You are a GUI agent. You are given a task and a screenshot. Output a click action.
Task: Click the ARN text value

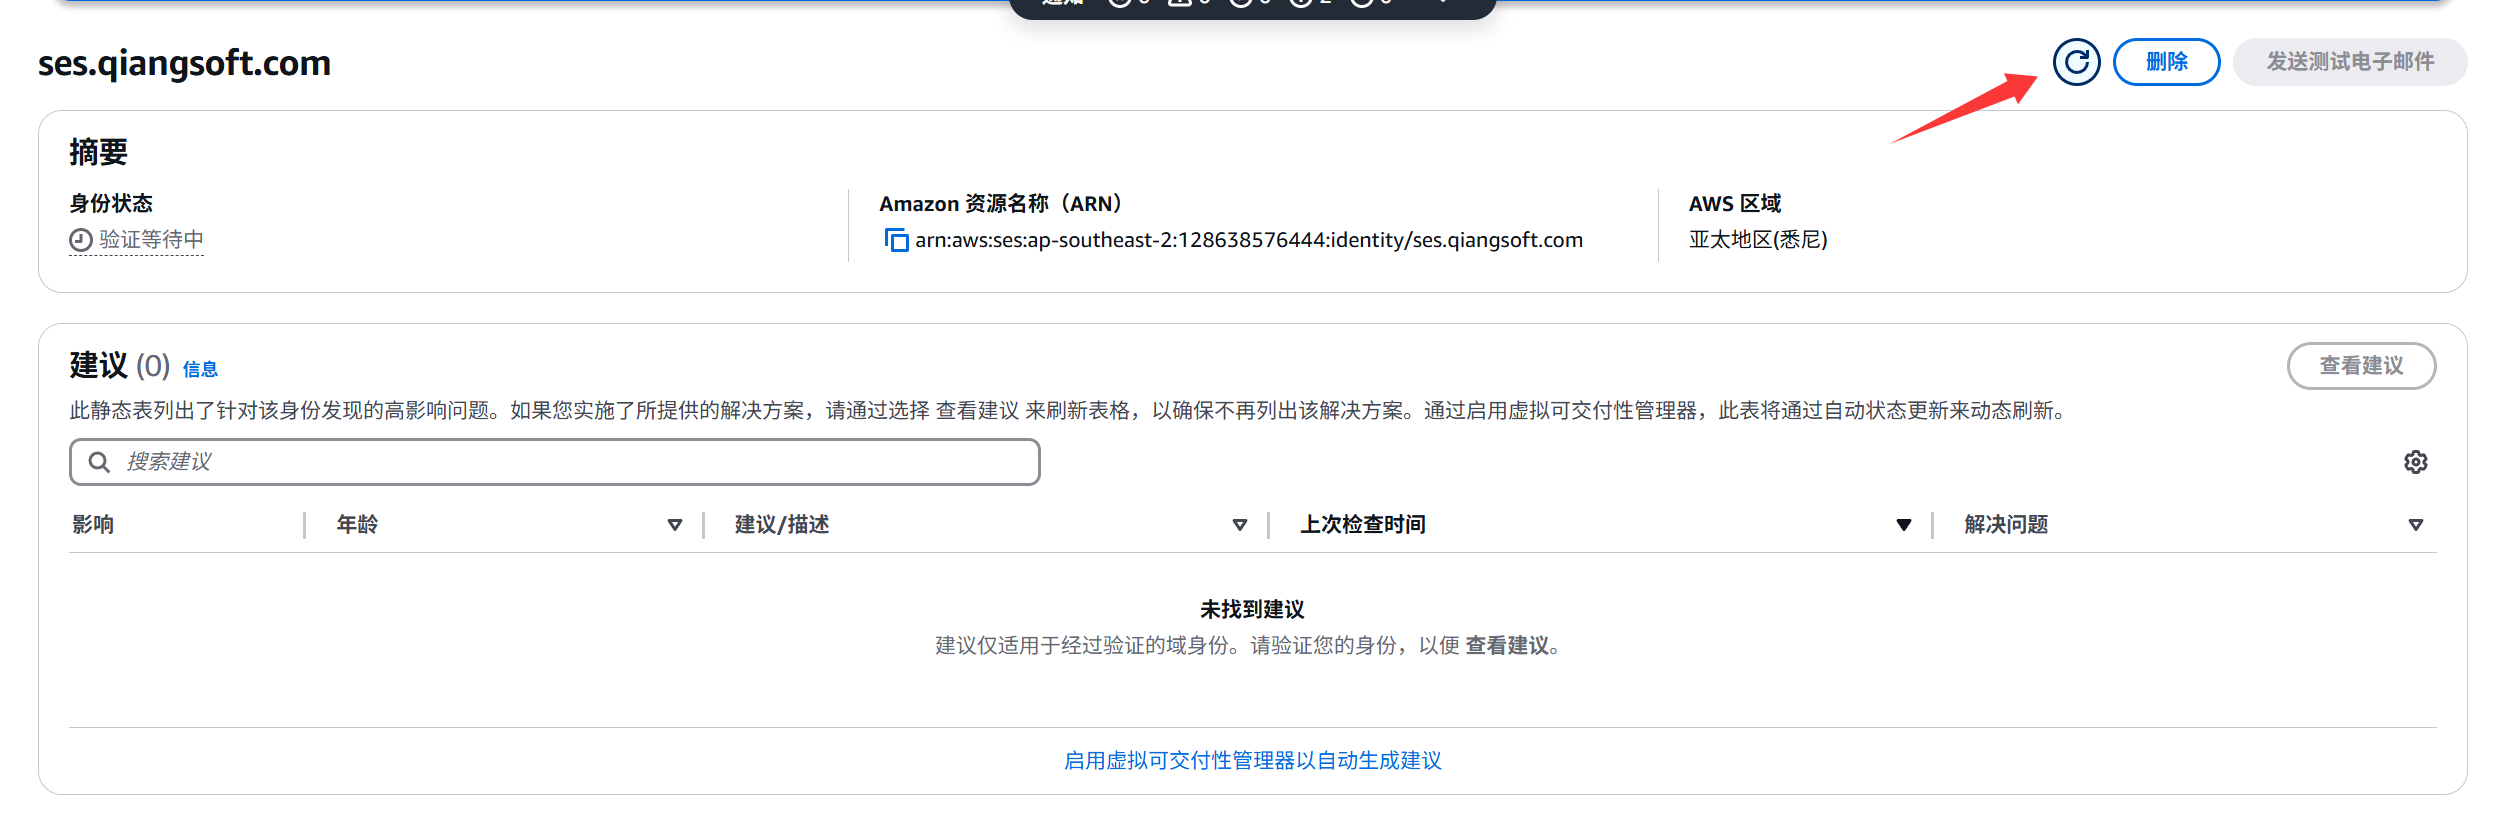point(1249,240)
